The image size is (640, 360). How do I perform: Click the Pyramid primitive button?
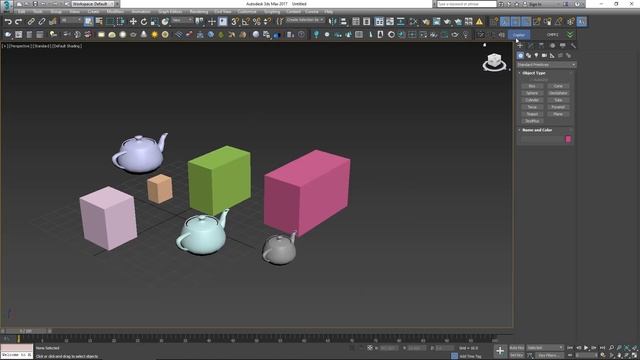click(x=558, y=107)
